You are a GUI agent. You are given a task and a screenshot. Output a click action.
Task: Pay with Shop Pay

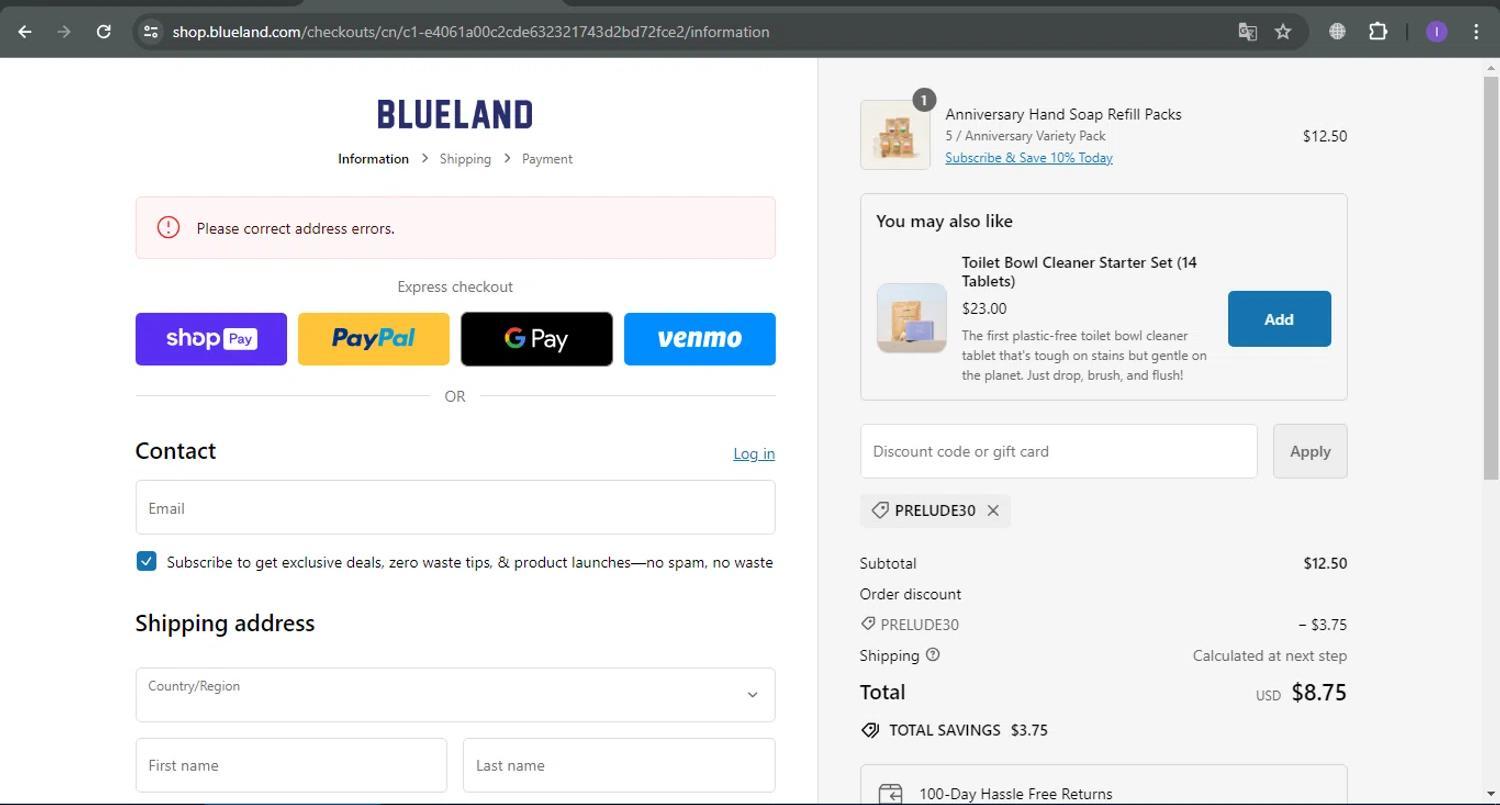click(211, 339)
